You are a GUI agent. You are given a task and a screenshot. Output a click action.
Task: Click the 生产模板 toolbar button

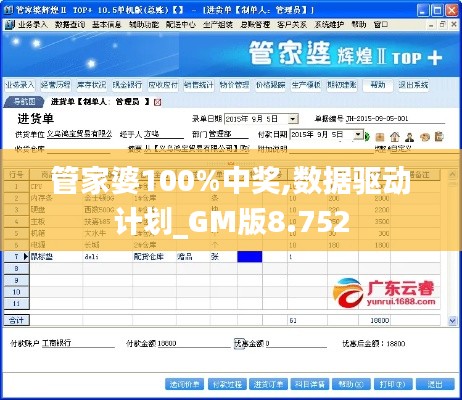306,85
